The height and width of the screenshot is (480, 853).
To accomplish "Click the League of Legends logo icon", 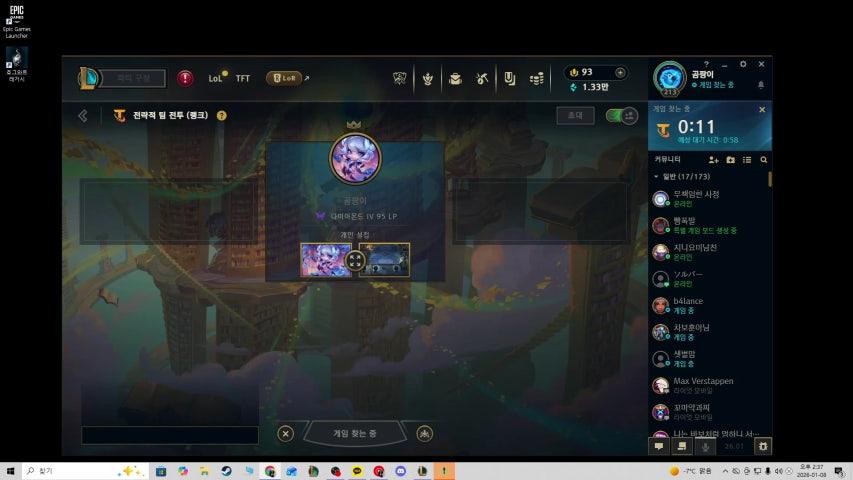I will click(x=88, y=78).
